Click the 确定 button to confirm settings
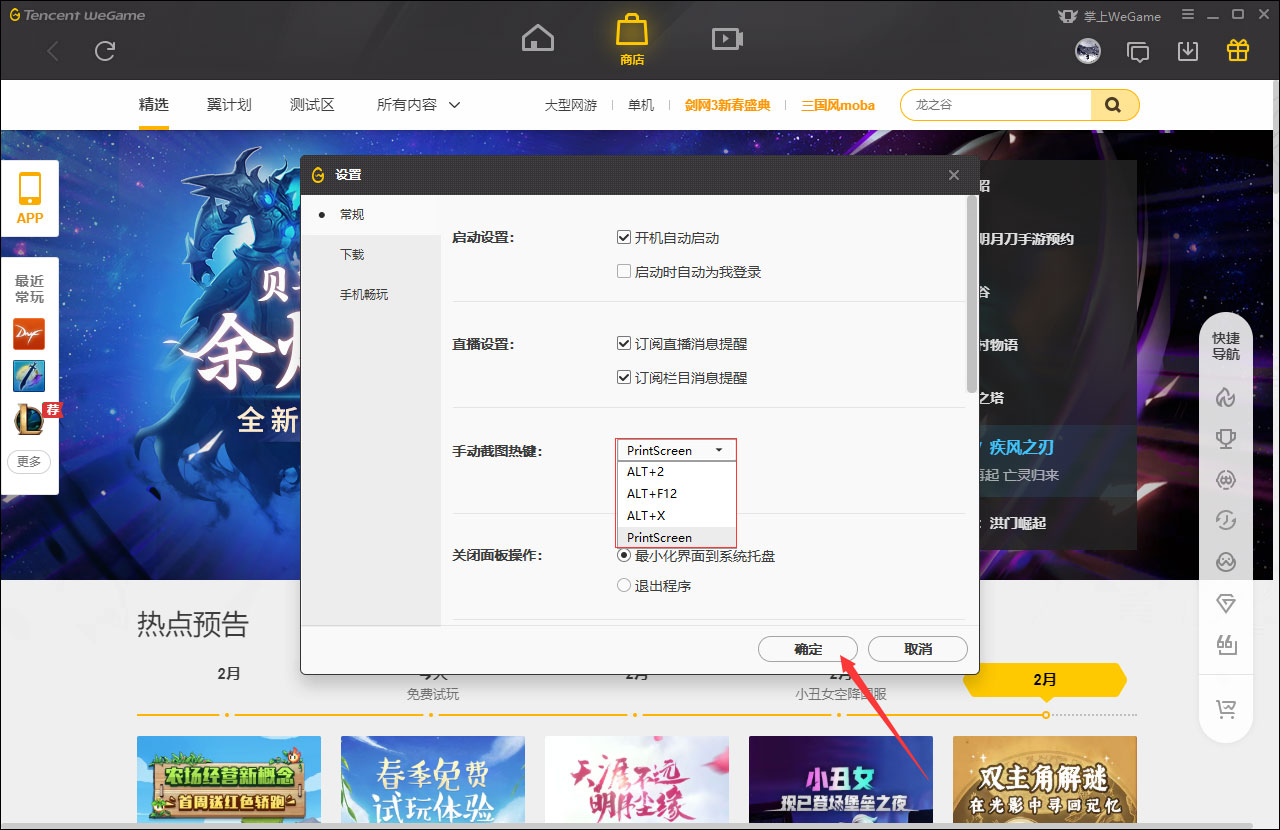The height and width of the screenshot is (830, 1280). (807, 649)
